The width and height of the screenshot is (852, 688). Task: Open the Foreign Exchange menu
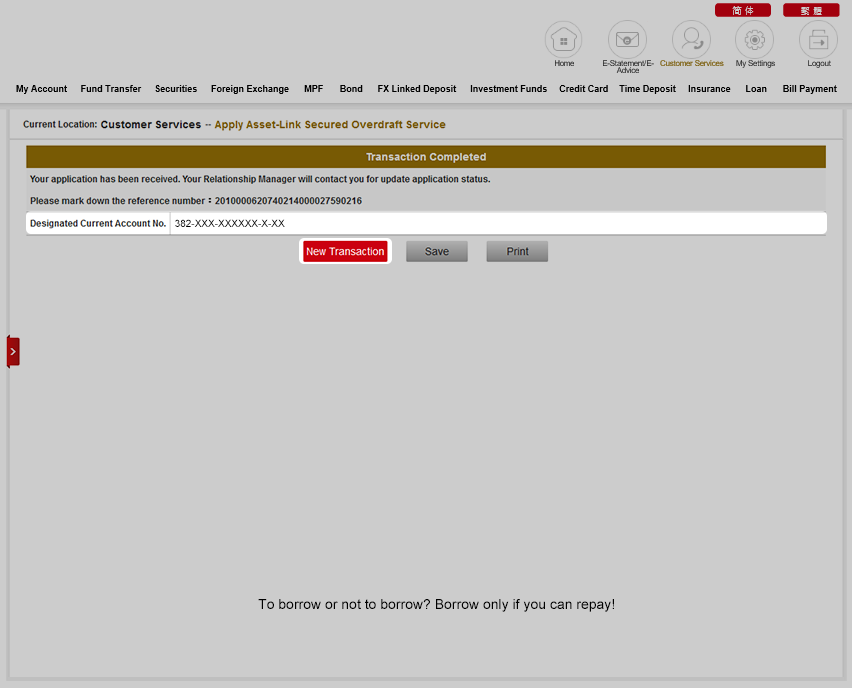click(x=249, y=89)
